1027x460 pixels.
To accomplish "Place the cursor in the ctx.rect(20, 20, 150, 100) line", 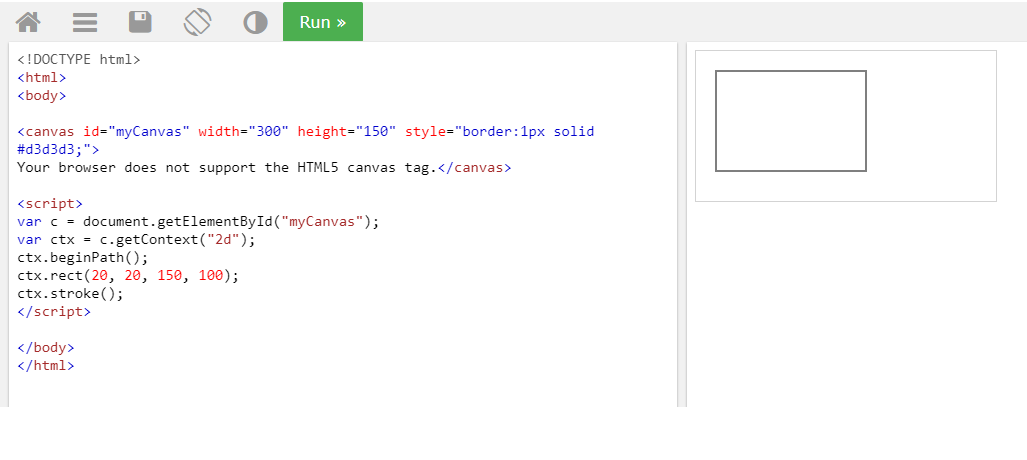I will point(128,275).
